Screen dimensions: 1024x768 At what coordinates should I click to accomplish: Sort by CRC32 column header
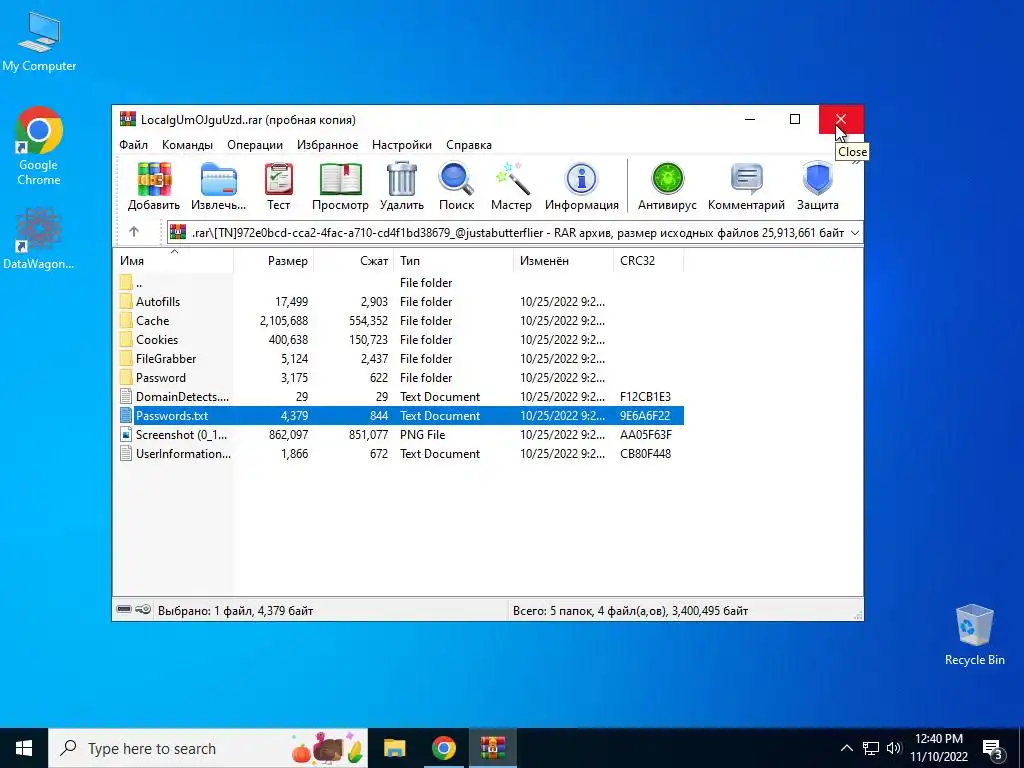(x=648, y=261)
